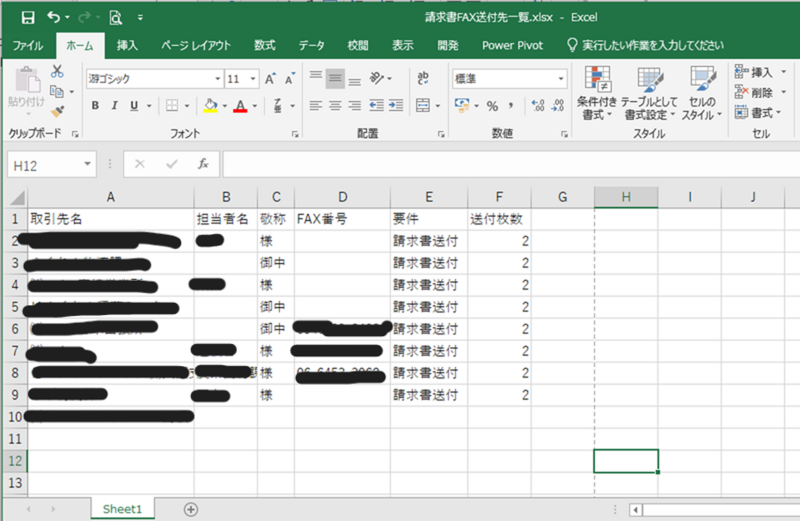
Task: Customize the quick access toolbar dropdown
Action: [x=140, y=18]
